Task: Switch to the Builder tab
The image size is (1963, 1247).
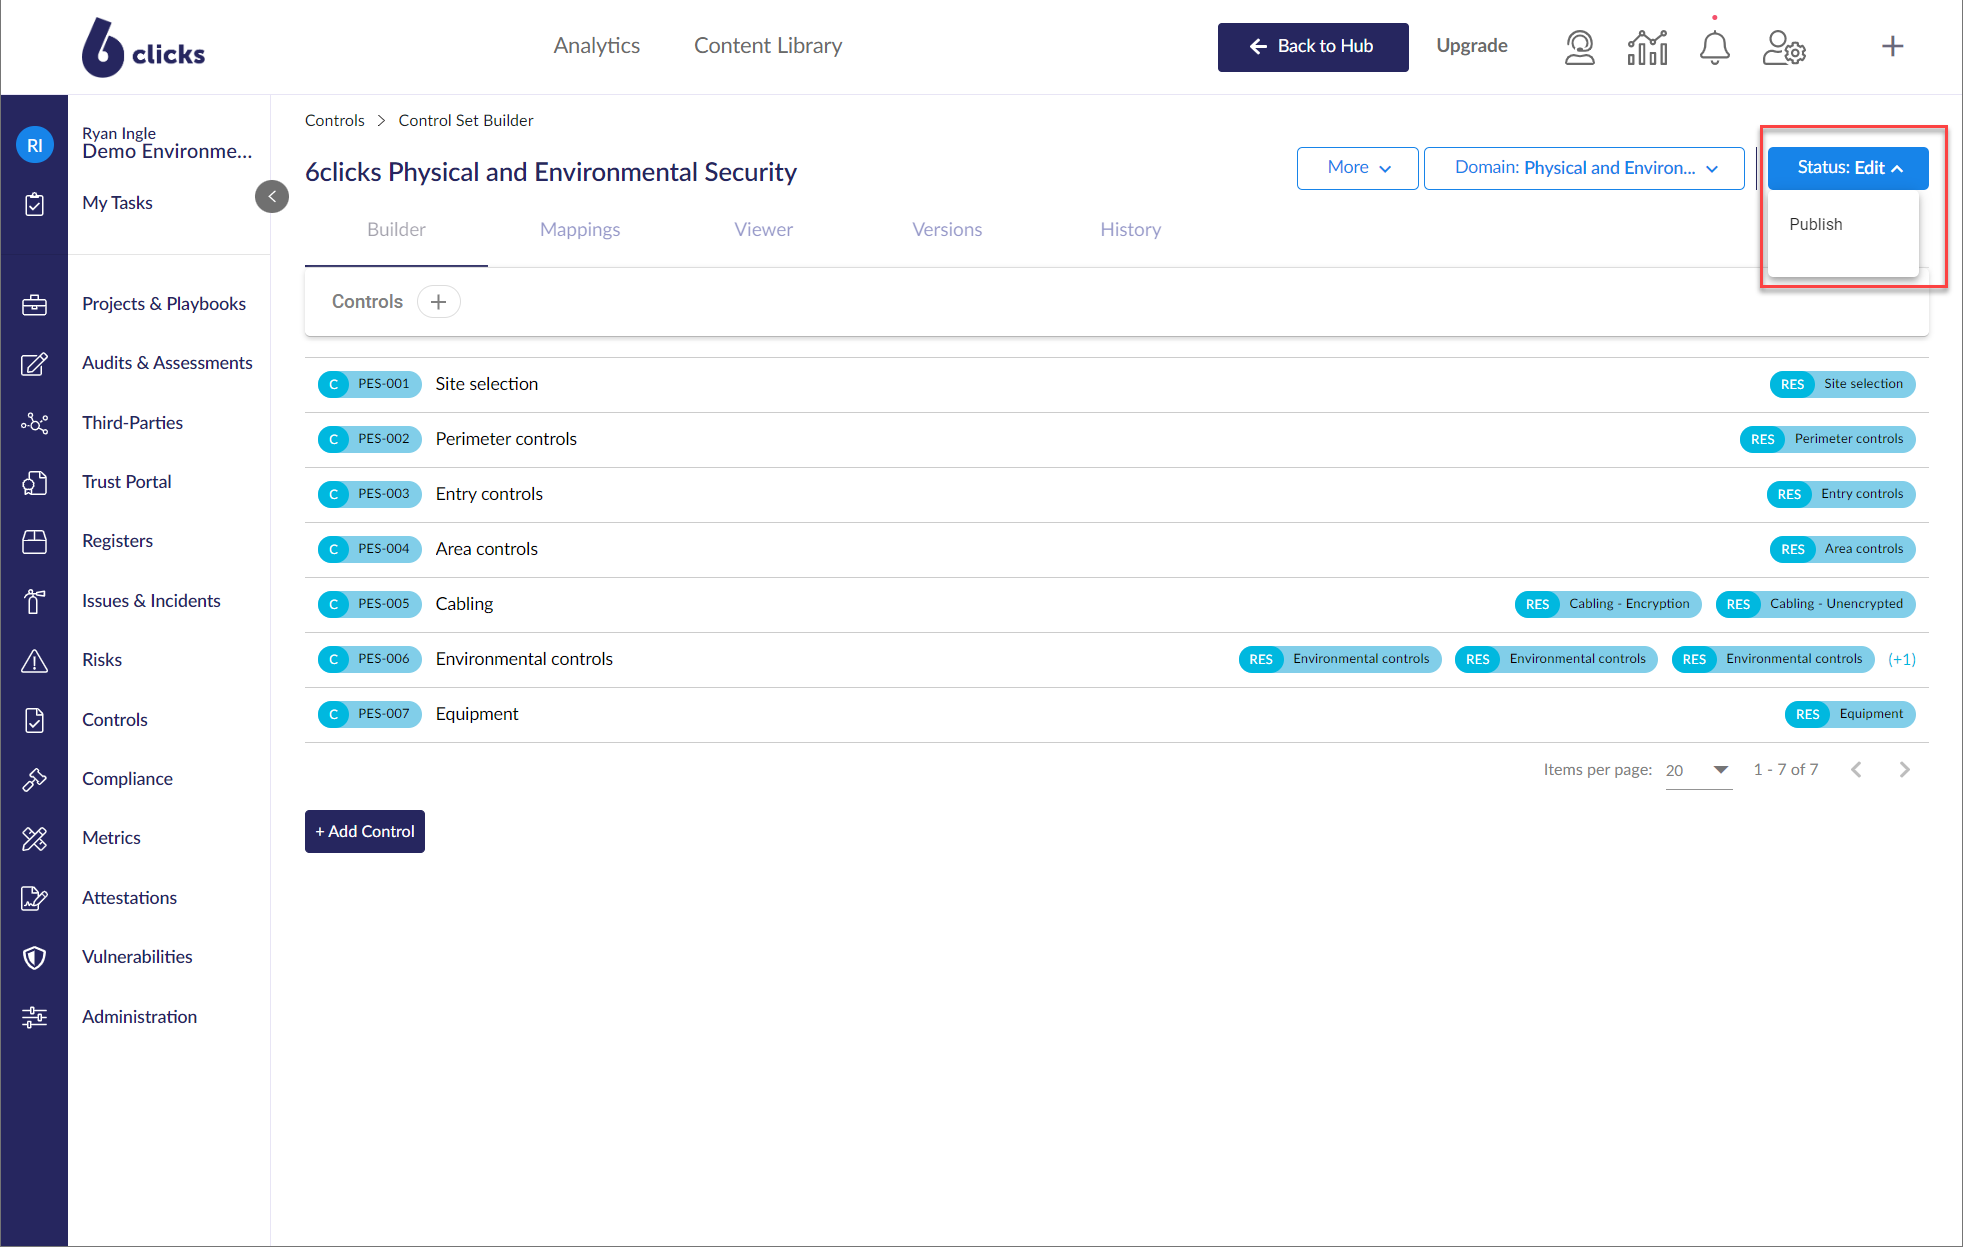Action: tap(396, 229)
